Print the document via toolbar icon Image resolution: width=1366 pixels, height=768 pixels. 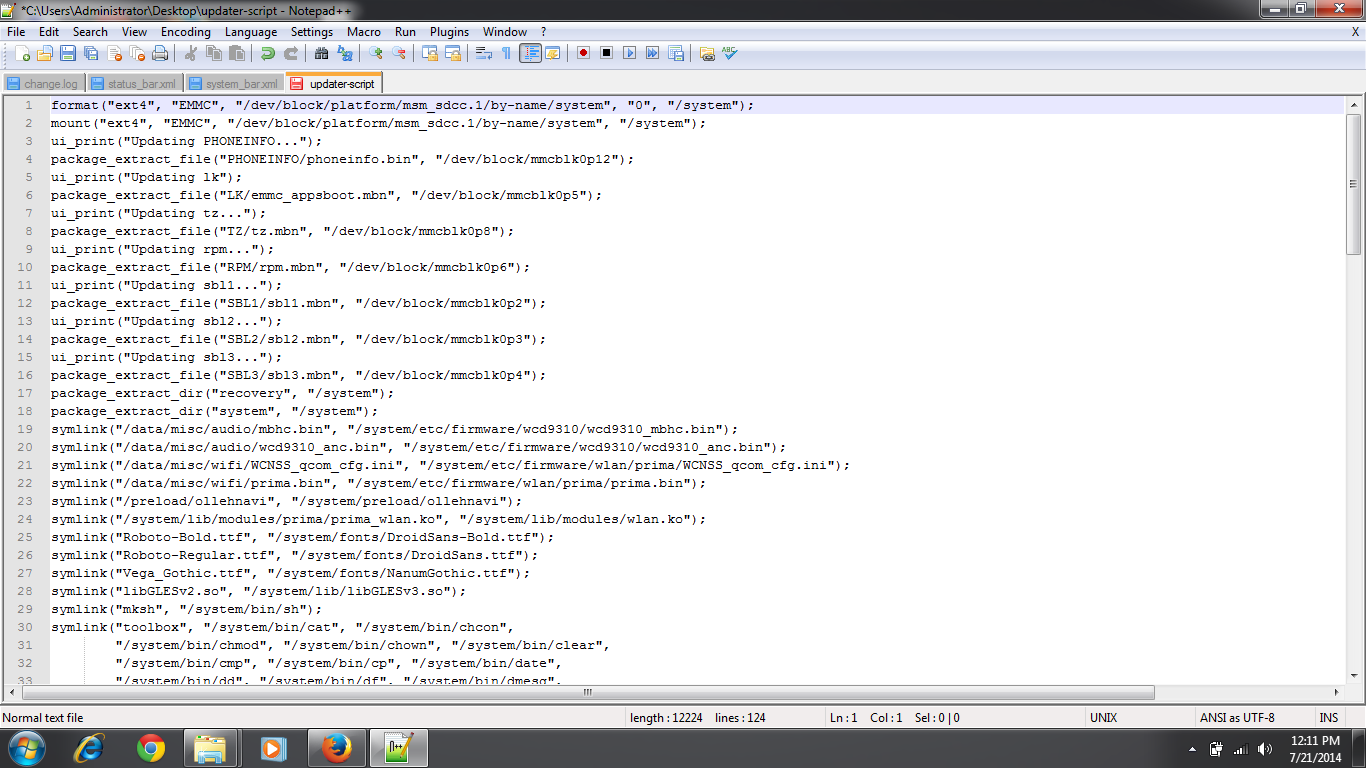[x=160, y=53]
